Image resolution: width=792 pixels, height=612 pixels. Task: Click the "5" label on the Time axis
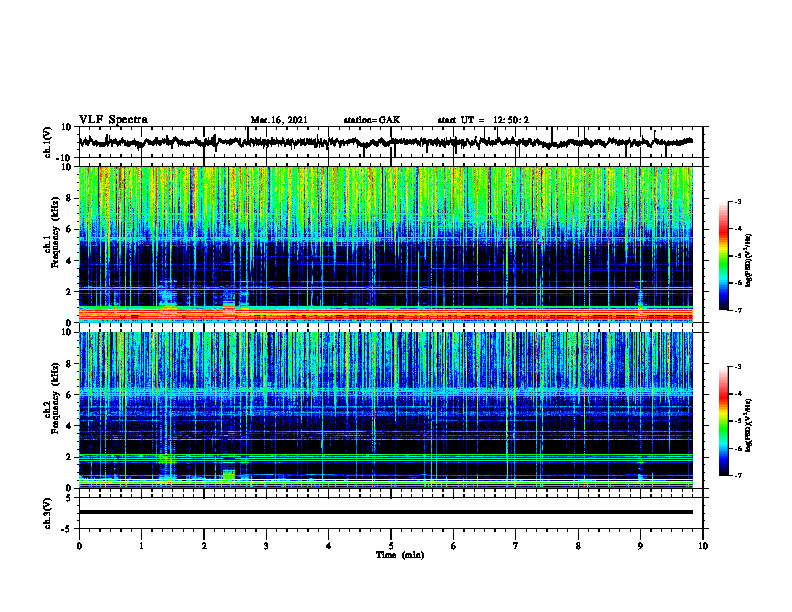coord(391,546)
